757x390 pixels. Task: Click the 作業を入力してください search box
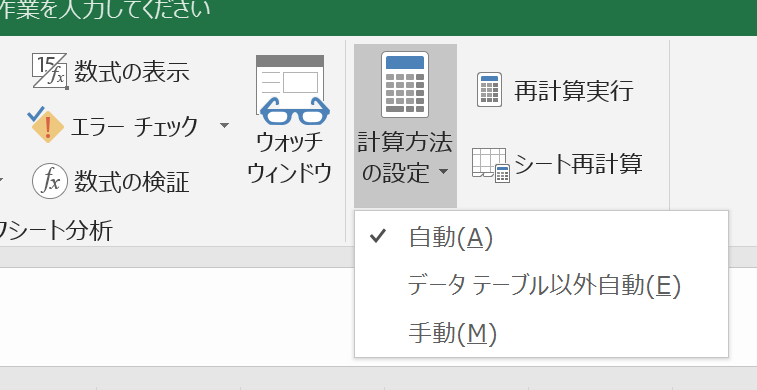pos(105,10)
